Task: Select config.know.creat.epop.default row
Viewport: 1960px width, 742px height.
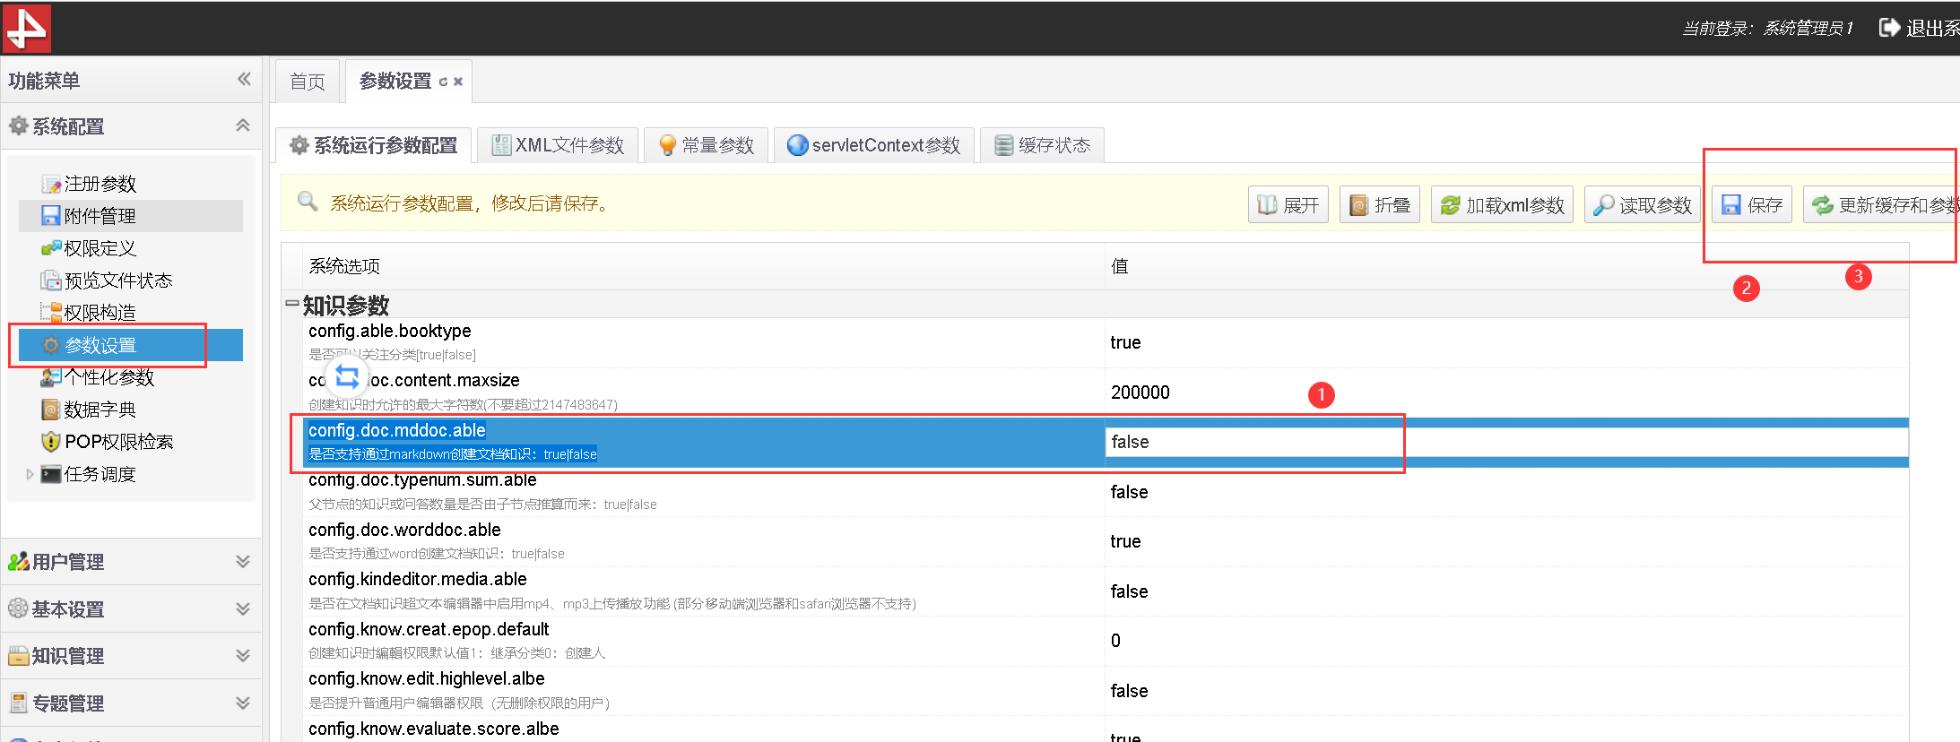Action: click(x=1095, y=640)
